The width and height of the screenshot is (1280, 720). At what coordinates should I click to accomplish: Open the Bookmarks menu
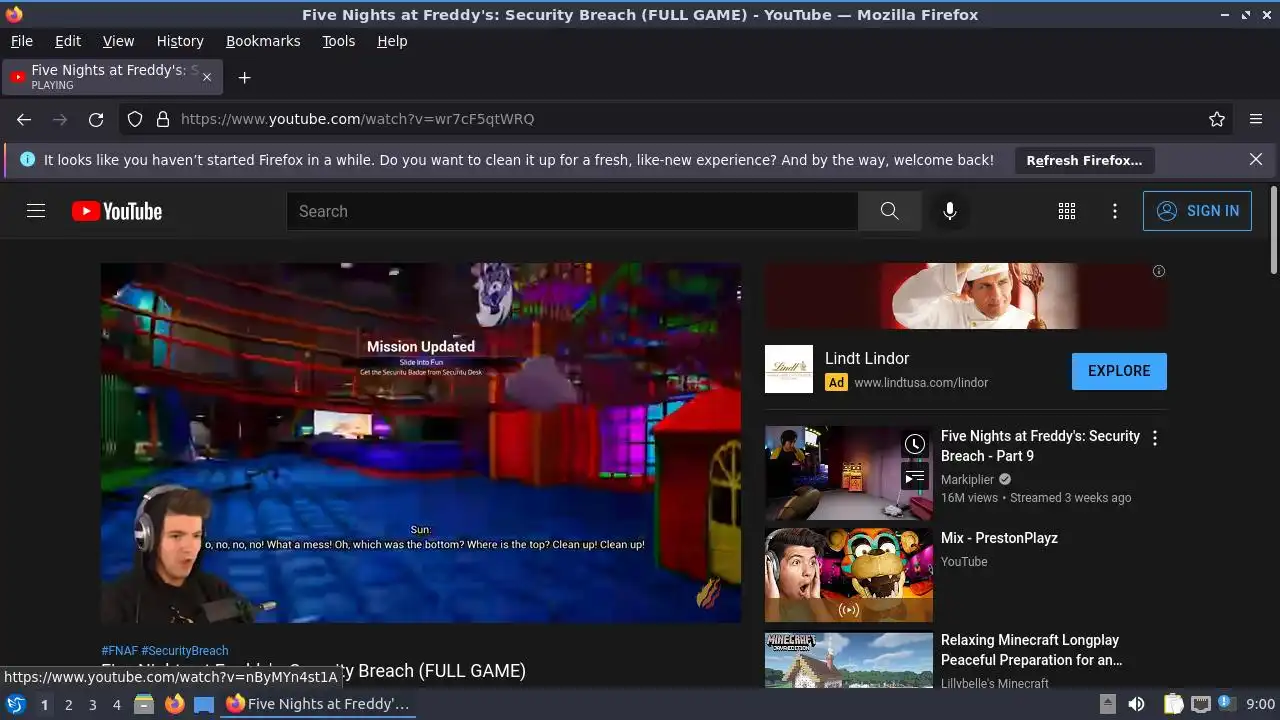(263, 41)
